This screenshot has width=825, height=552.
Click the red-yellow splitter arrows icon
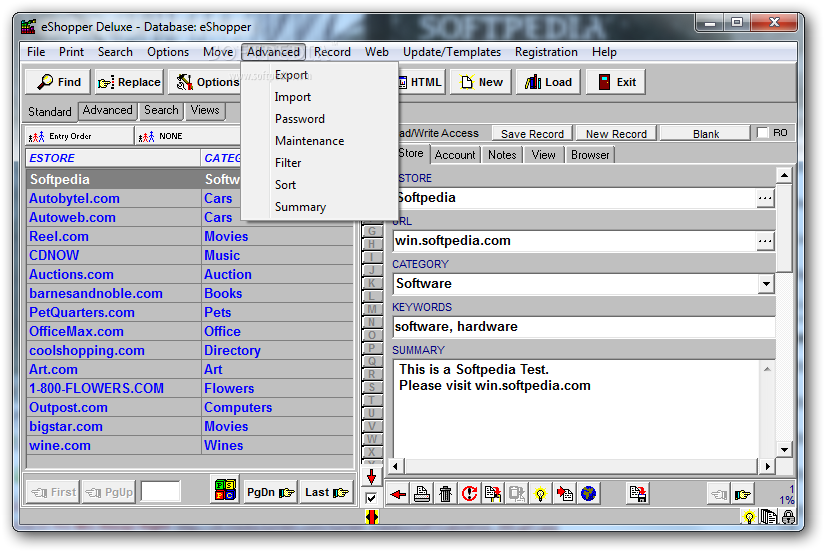(371, 517)
